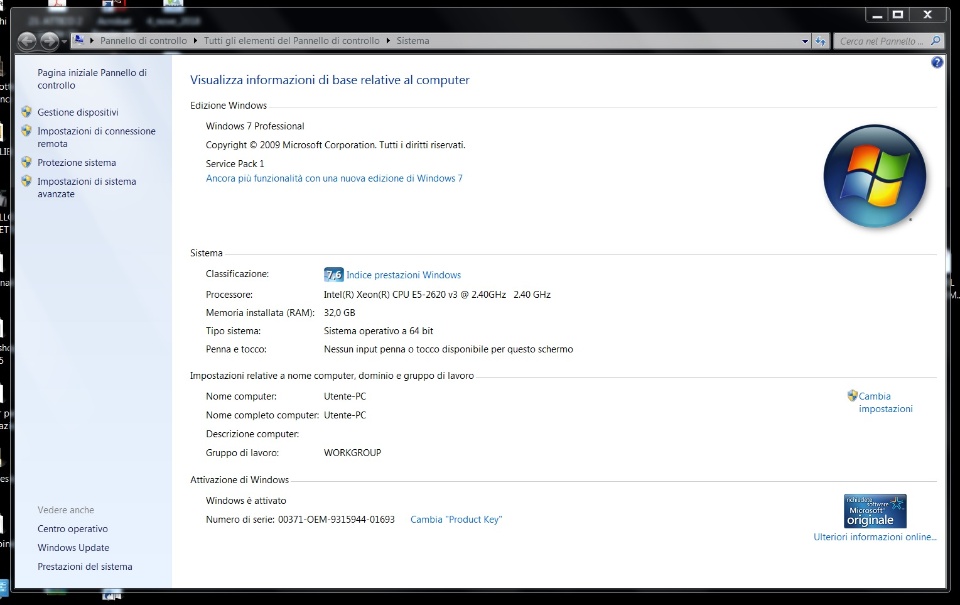Open address bar history dropdown
The height and width of the screenshot is (605, 960).
805,41
